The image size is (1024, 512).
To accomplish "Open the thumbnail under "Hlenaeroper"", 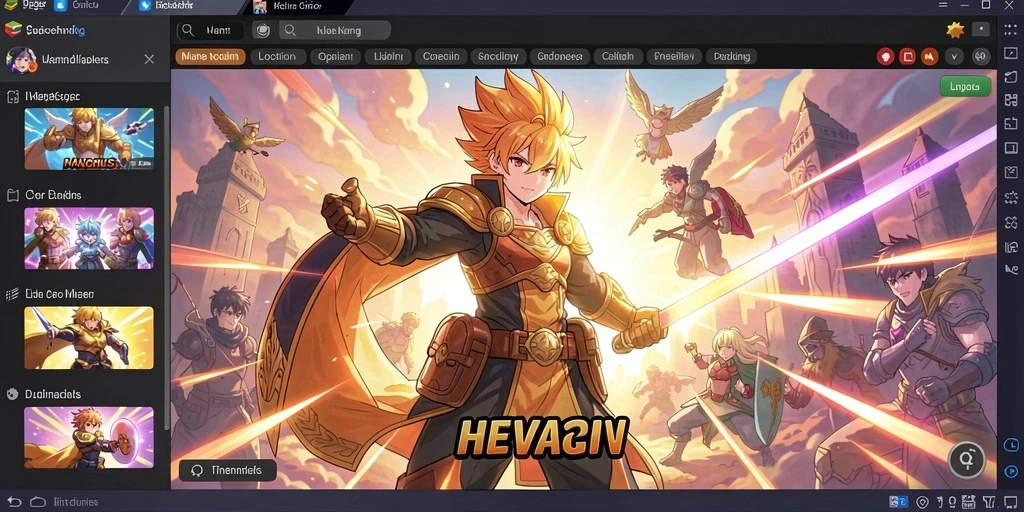I will (x=89, y=139).
